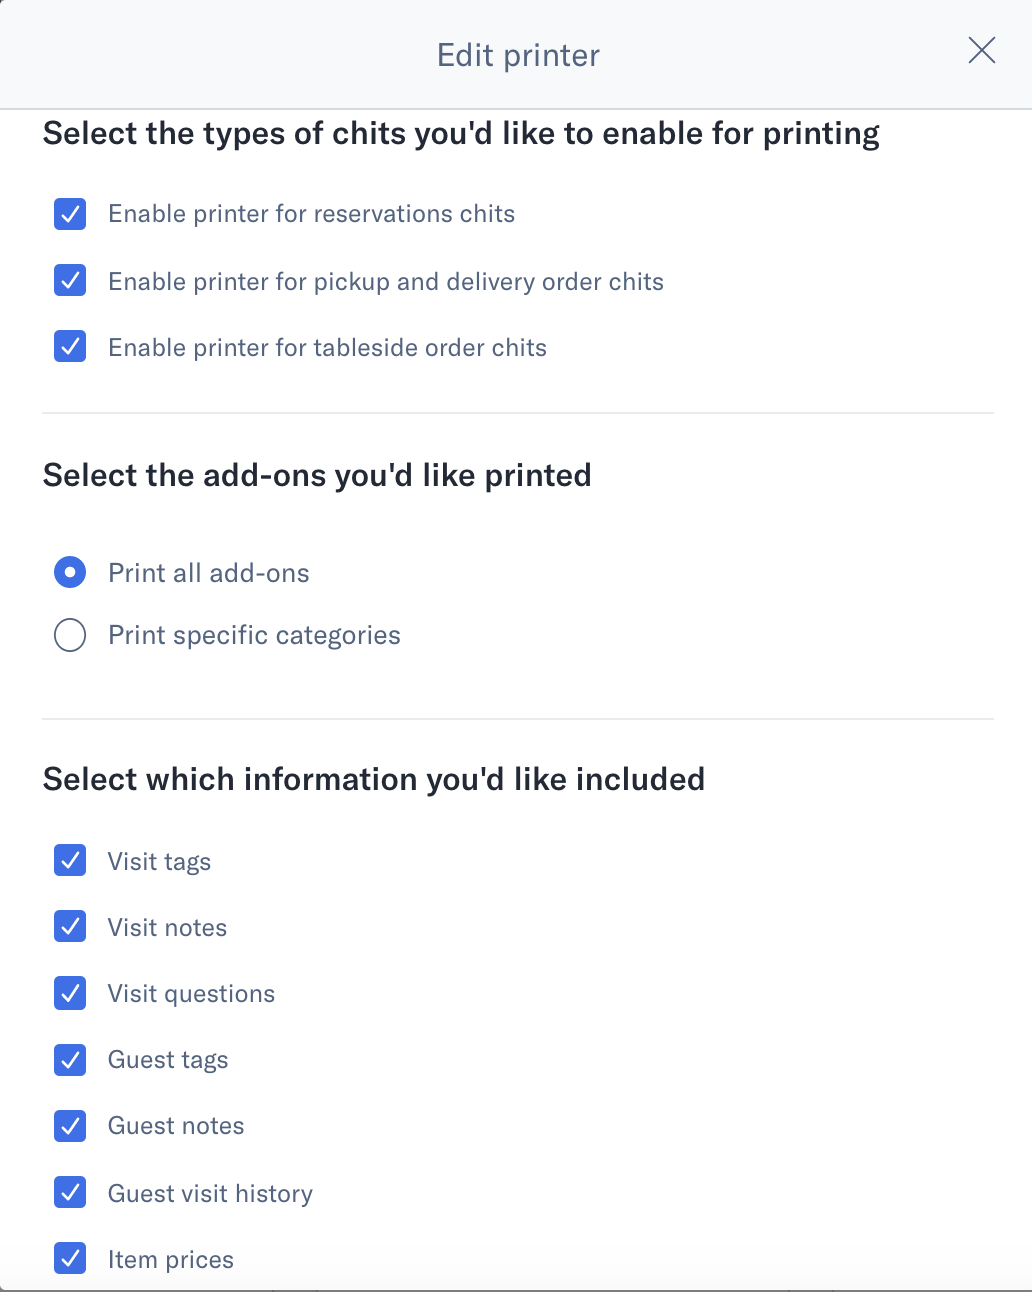Click the Visit questions label
The width and height of the screenshot is (1032, 1292).
pos(191,993)
